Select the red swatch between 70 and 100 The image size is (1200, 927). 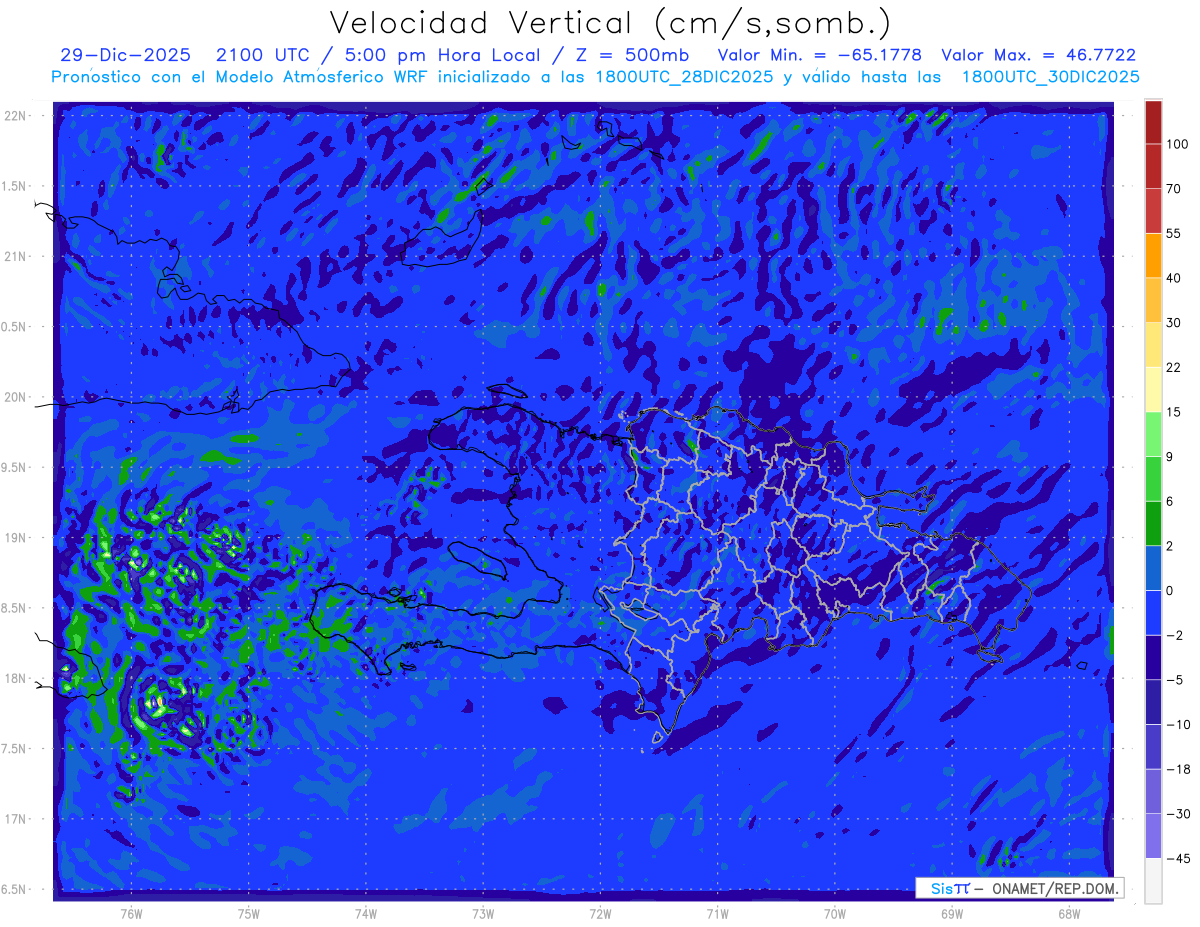pyautogui.click(x=1153, y=166)
